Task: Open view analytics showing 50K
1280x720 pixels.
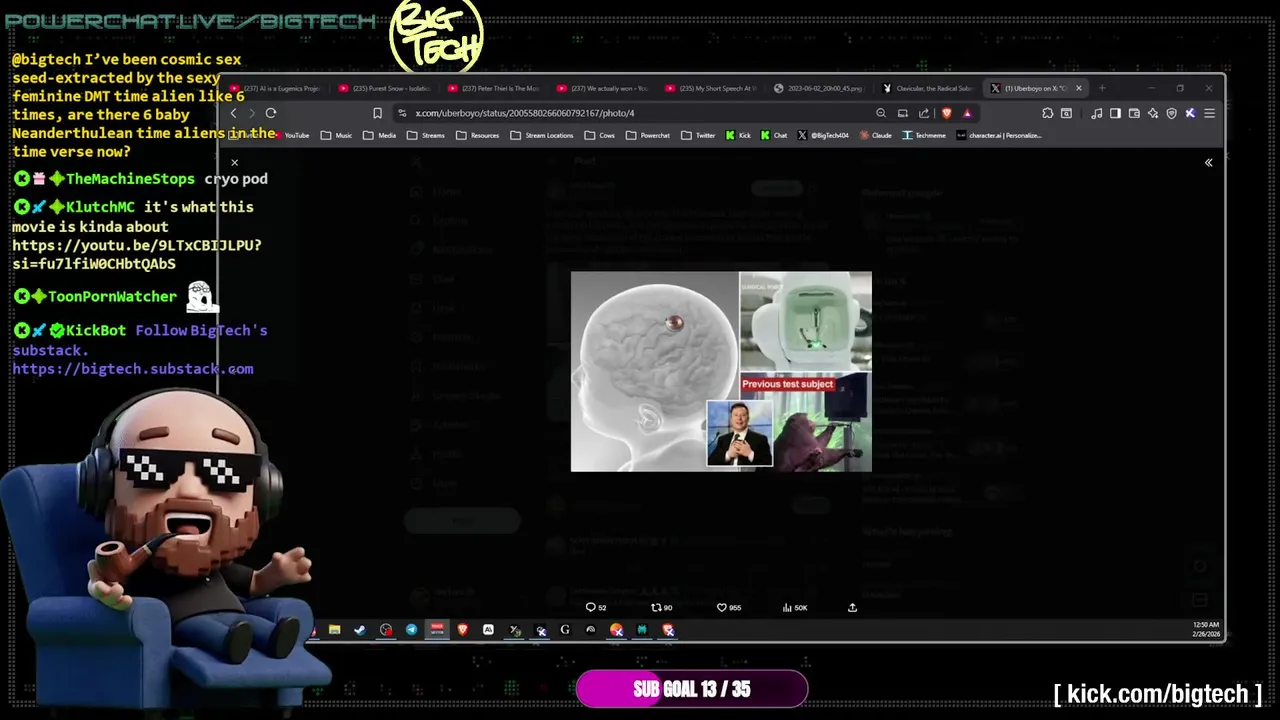Action: coord(795,607)
